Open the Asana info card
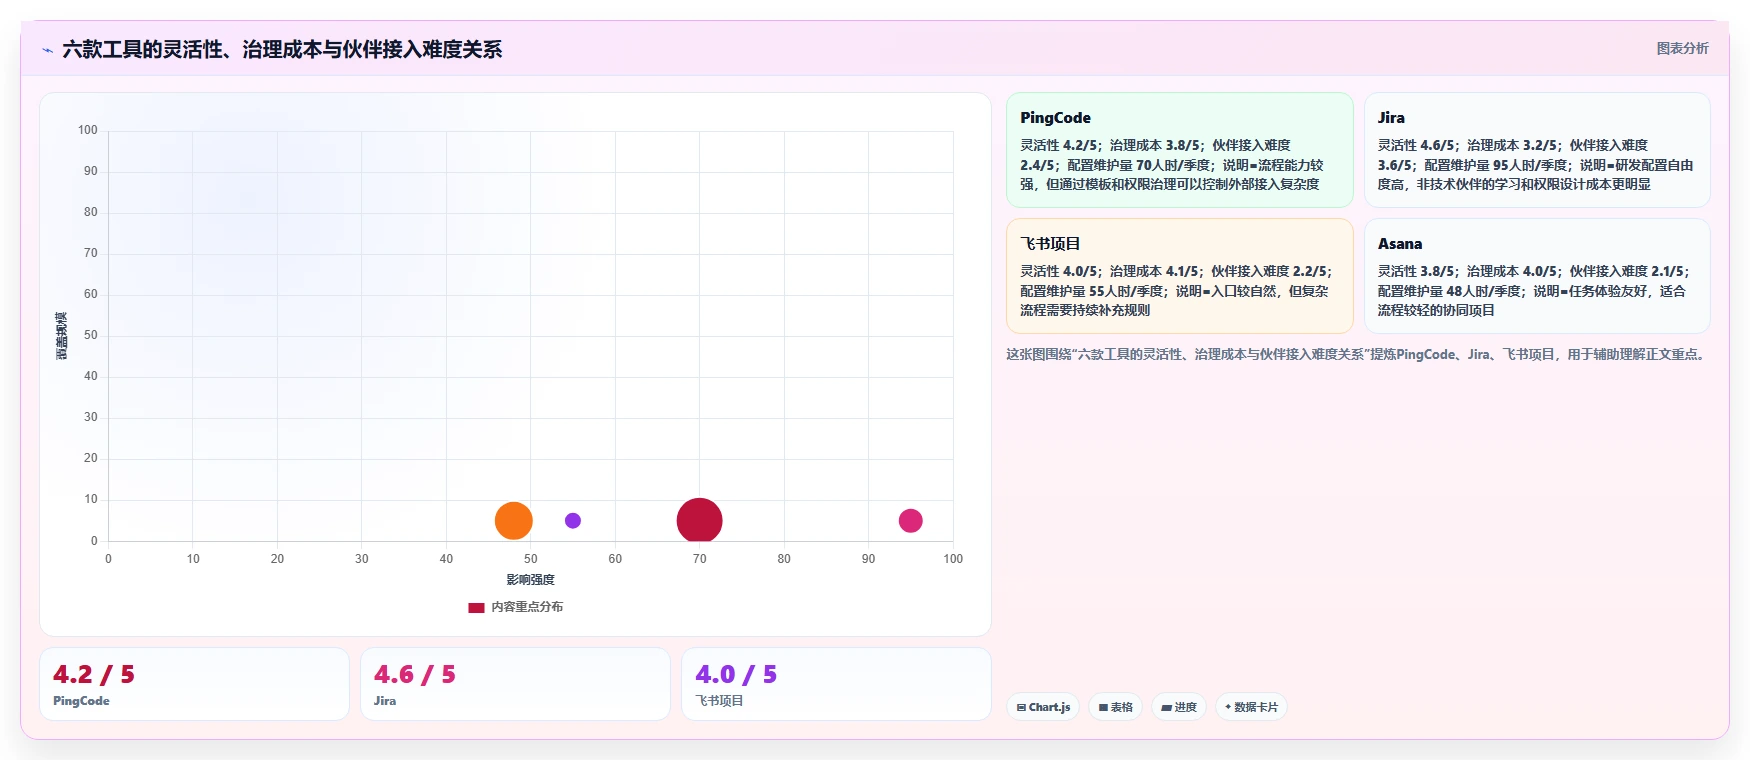Image resolution: width=1750 pixels, height=760 pixels. 1537,276
